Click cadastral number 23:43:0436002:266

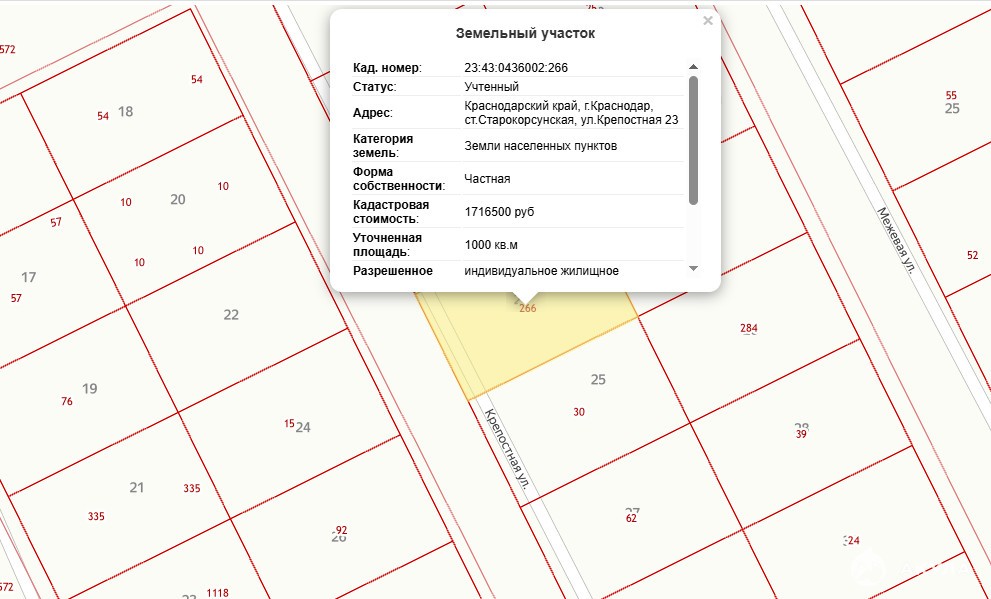pos(516,68)
